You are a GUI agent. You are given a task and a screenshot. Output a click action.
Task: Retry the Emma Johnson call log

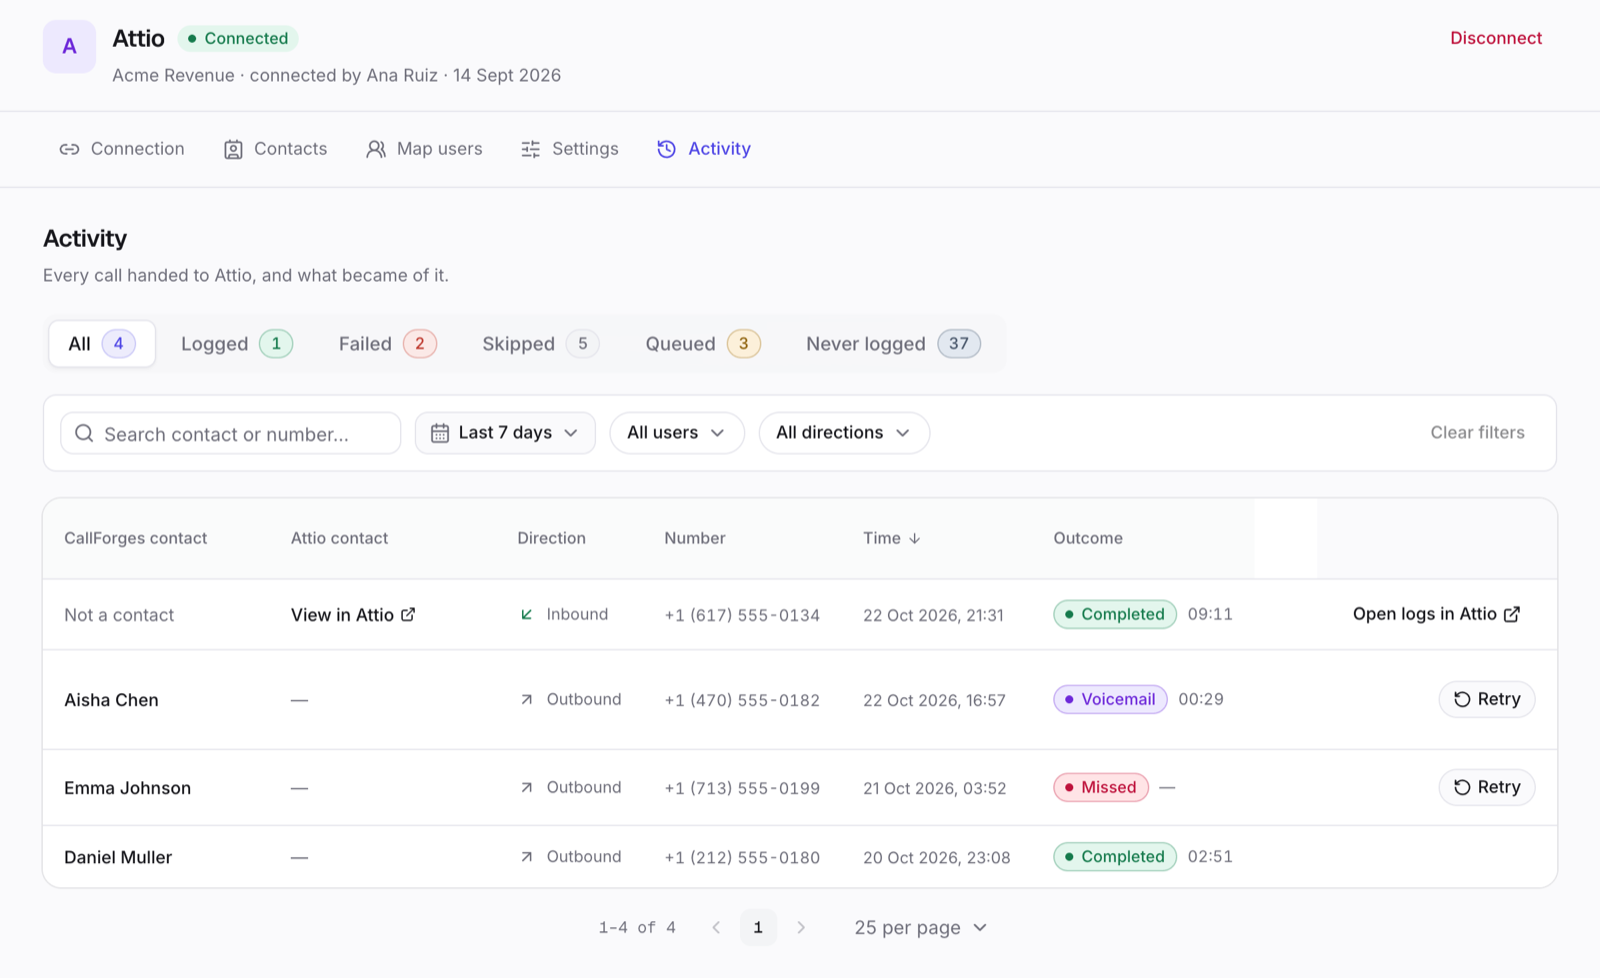pyautogui.click(x=1487, y=787)
